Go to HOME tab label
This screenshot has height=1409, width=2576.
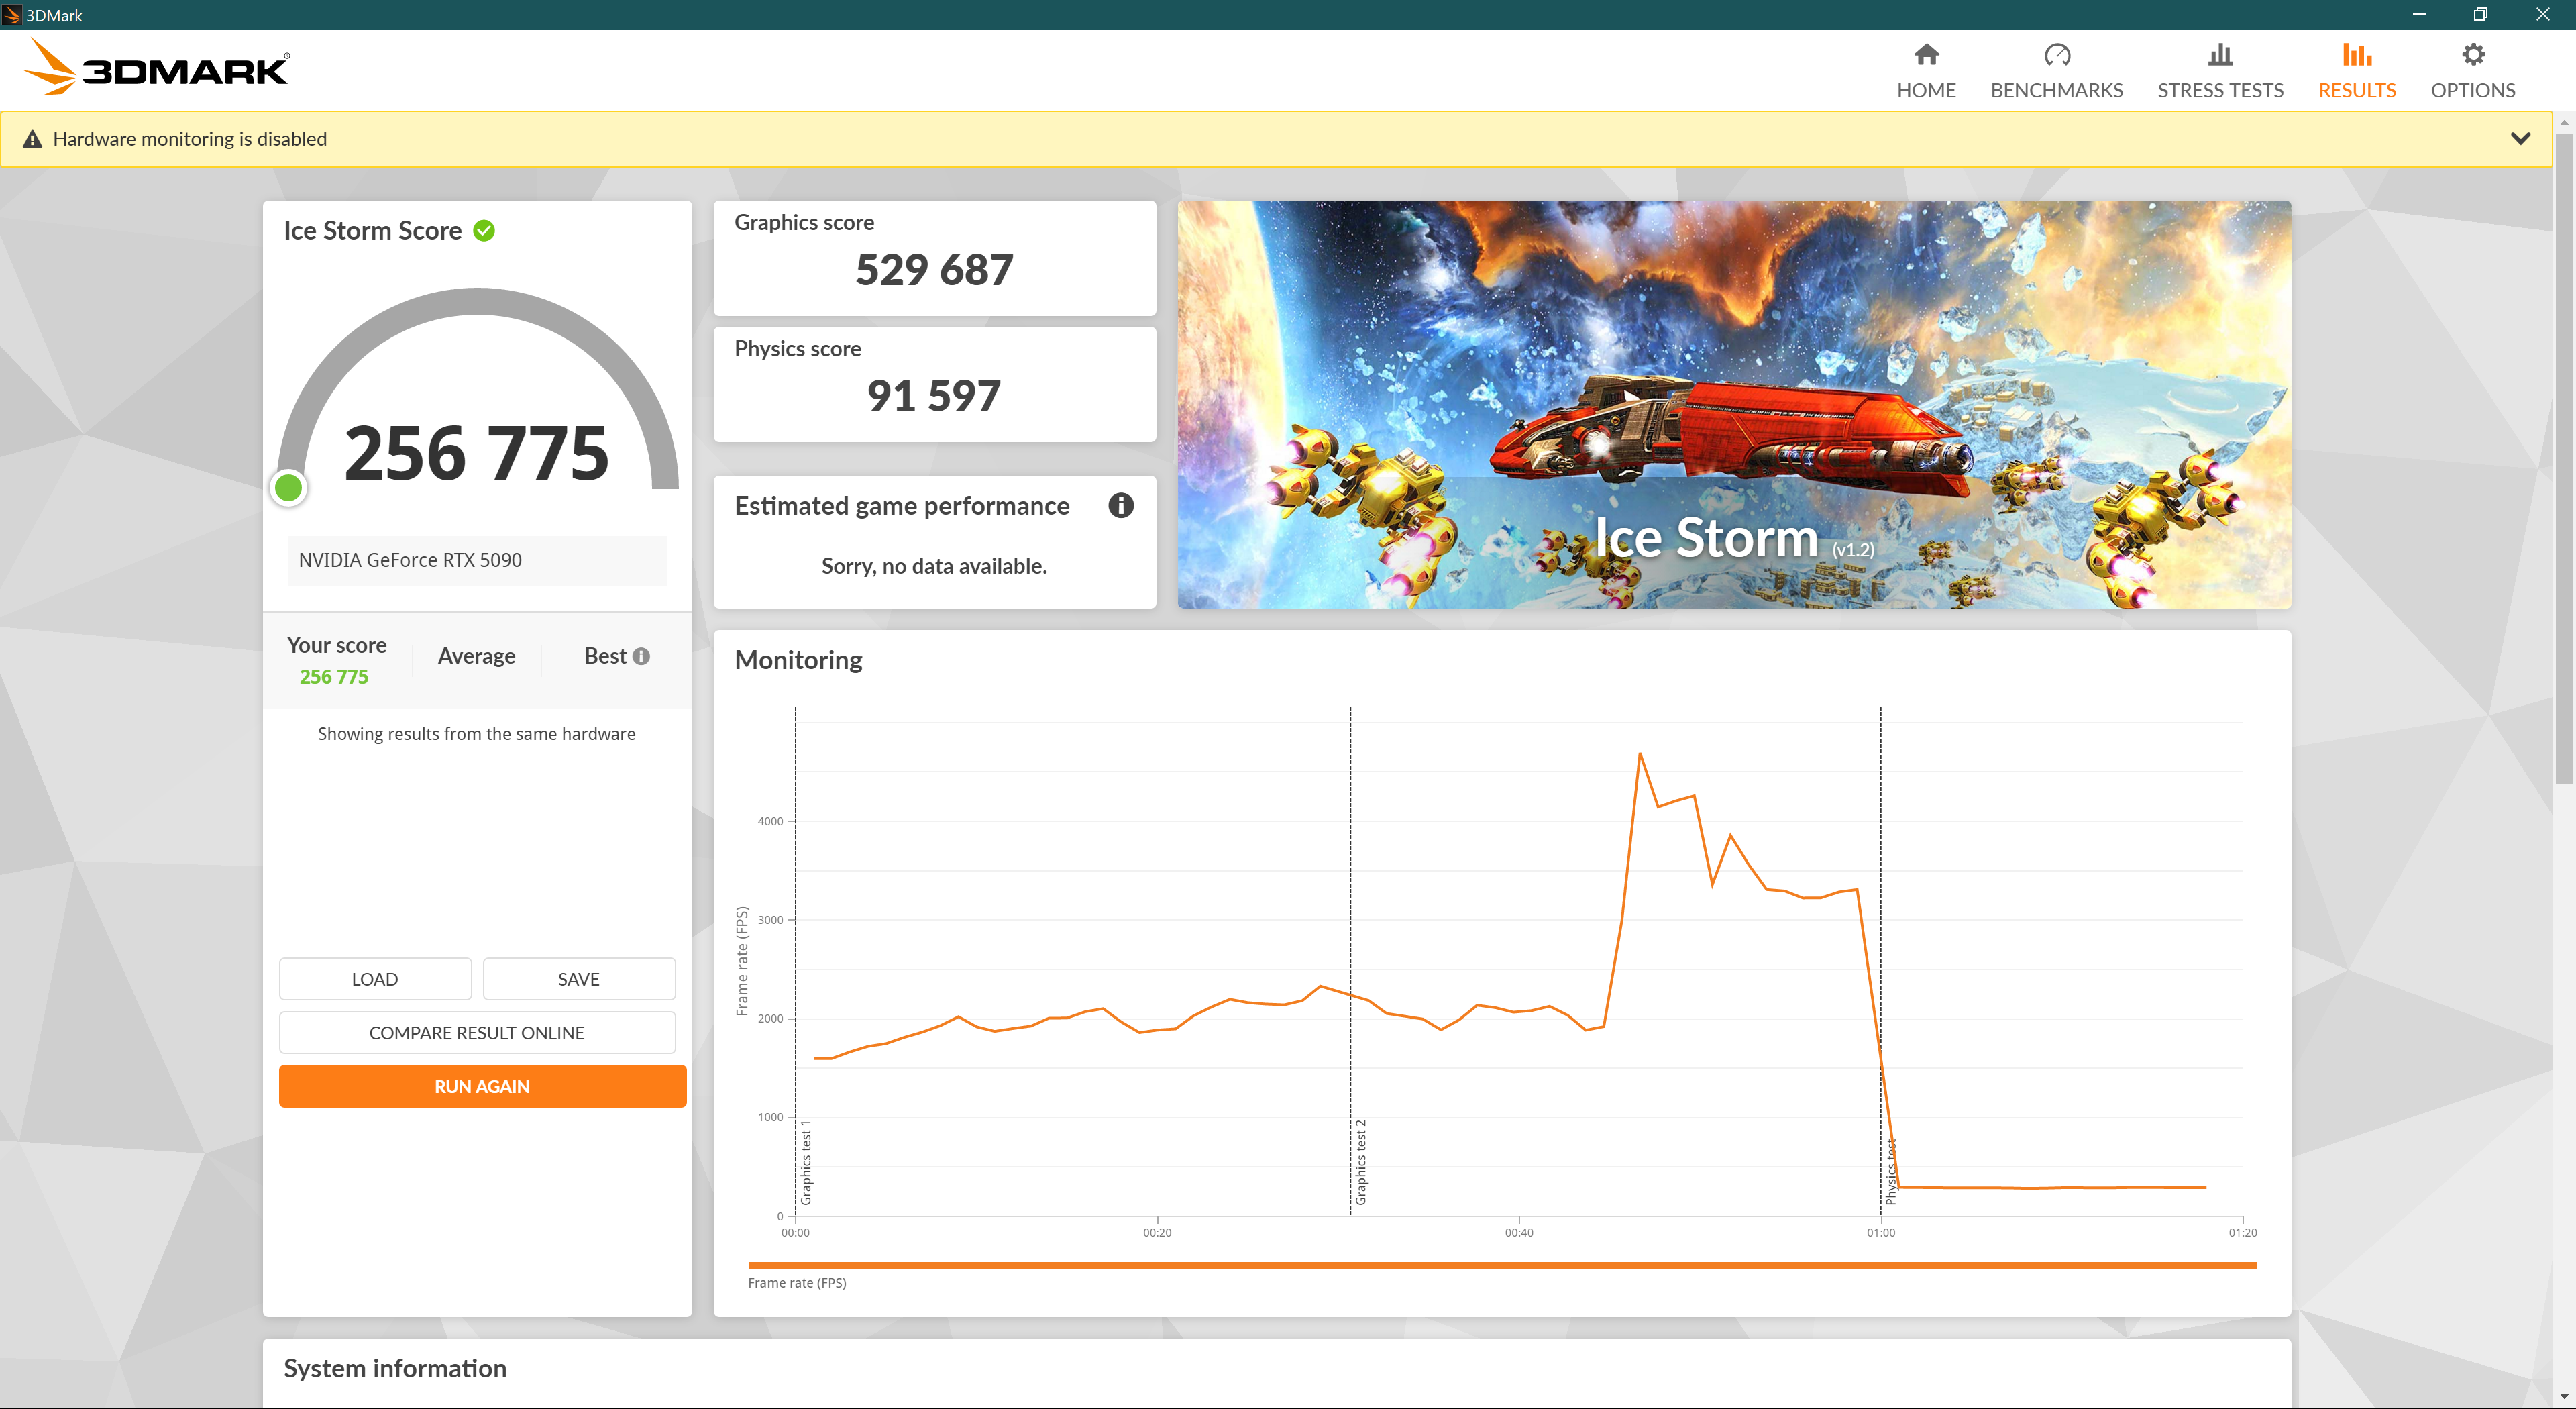pyautogui.click(x=1926, y=90)
